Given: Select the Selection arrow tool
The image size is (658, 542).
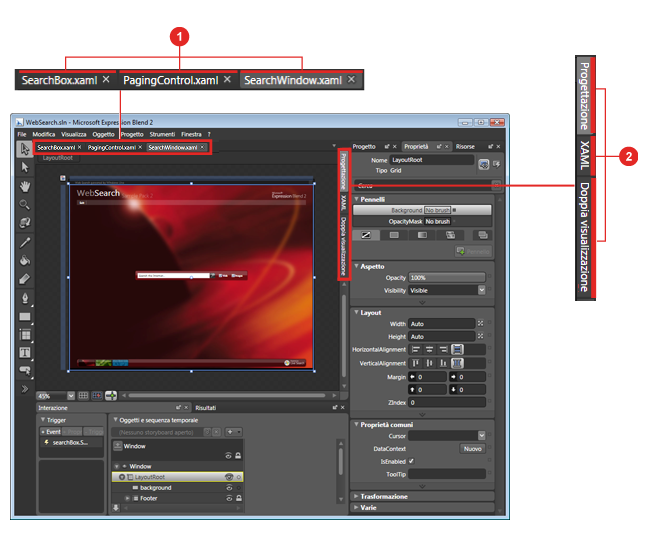Looking at the screenshot, I should click(x=25, y=149).
